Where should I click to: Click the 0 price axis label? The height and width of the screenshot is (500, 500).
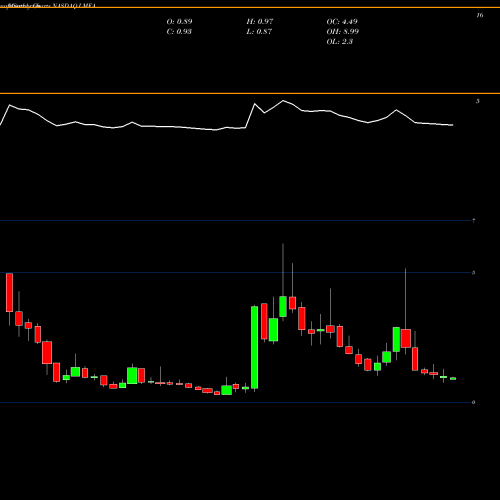click(x=474, y=402)
